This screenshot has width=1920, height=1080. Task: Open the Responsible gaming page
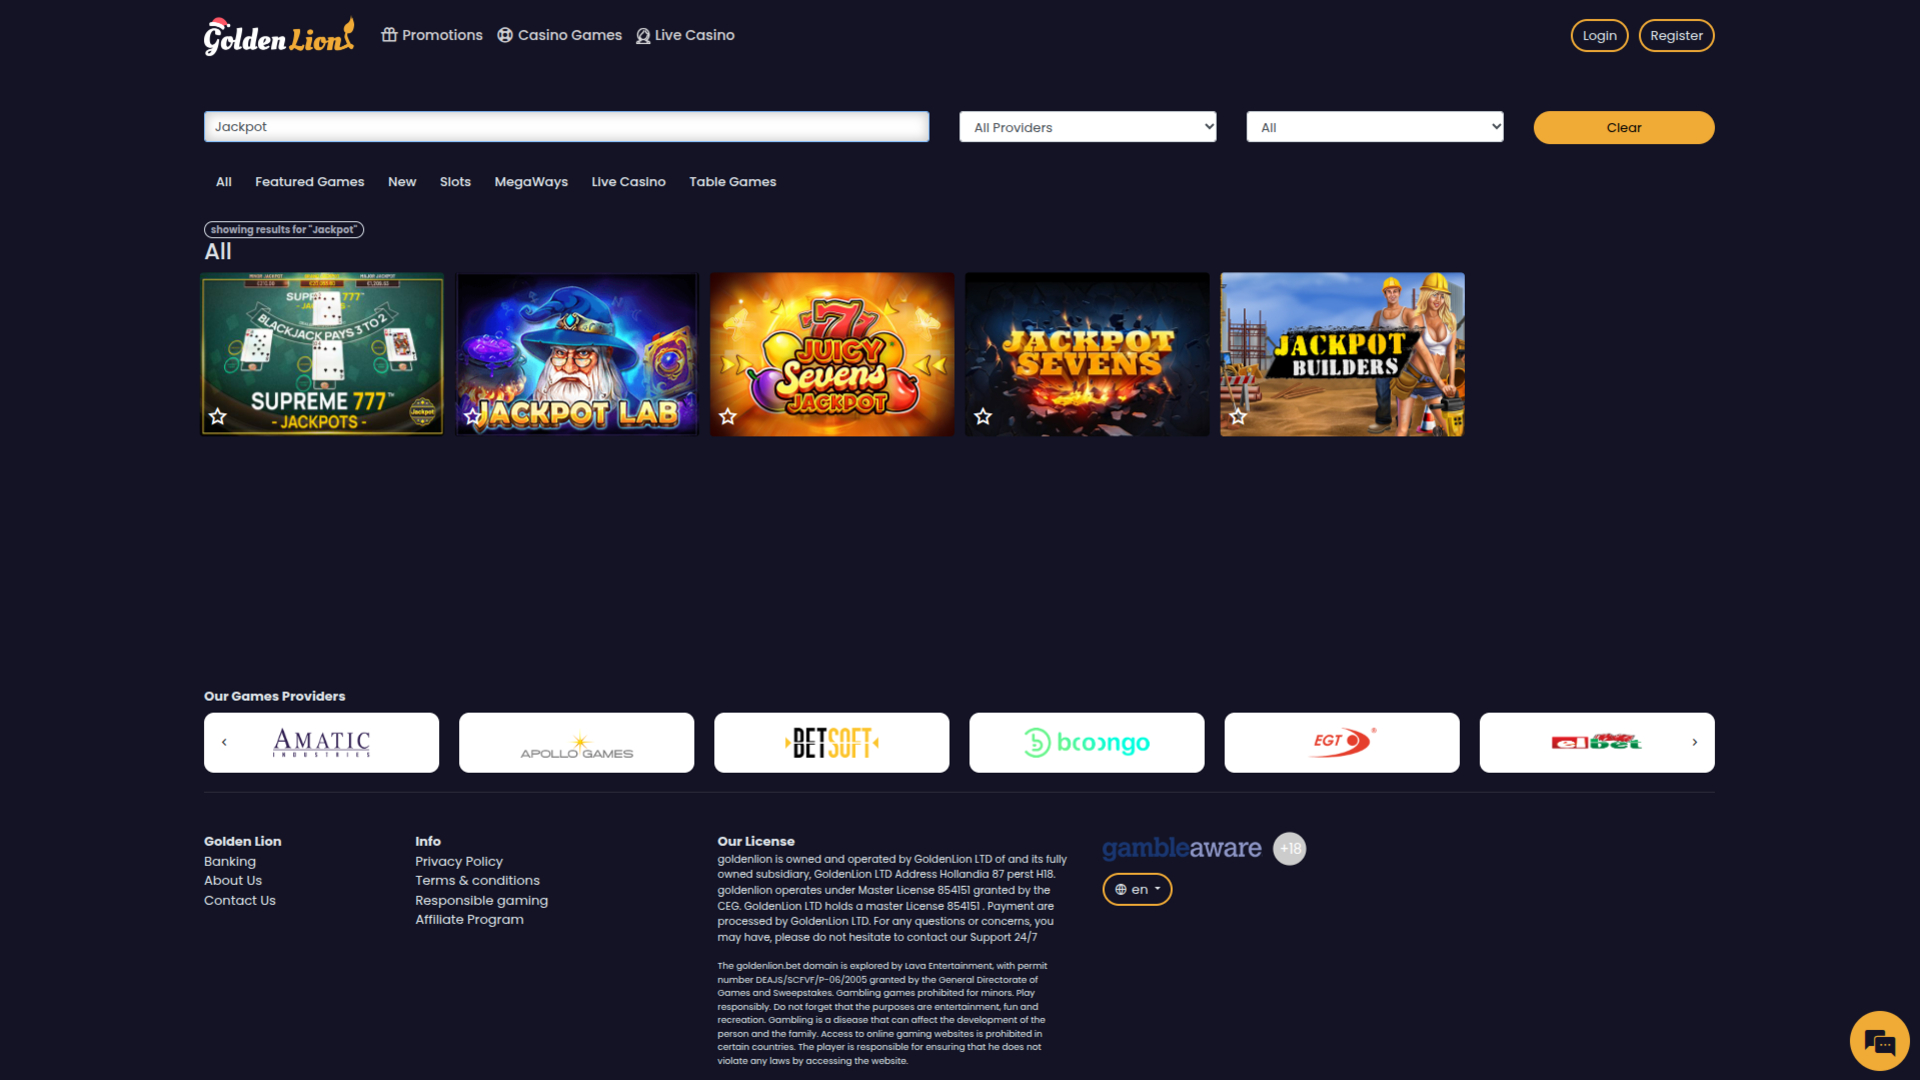click(x=481, y=900)
